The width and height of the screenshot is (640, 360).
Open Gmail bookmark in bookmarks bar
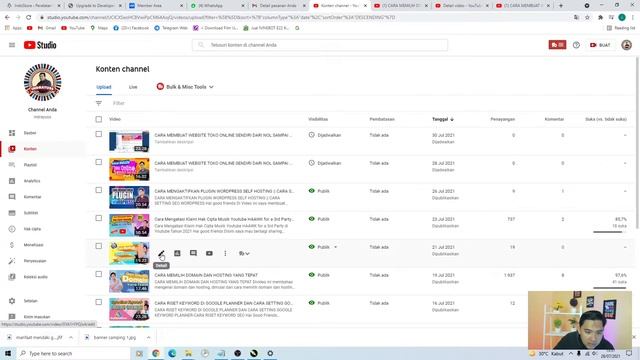pos(47,28)
